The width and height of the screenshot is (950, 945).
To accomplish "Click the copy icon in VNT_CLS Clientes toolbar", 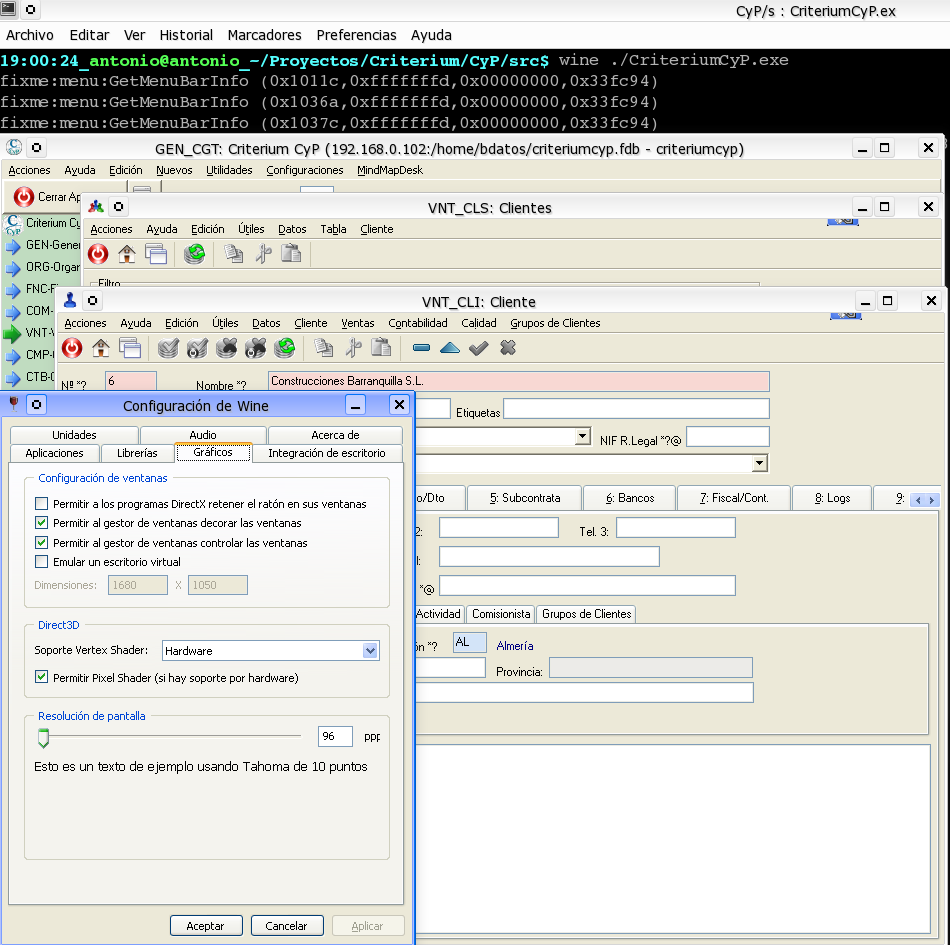I will [233, 254].
